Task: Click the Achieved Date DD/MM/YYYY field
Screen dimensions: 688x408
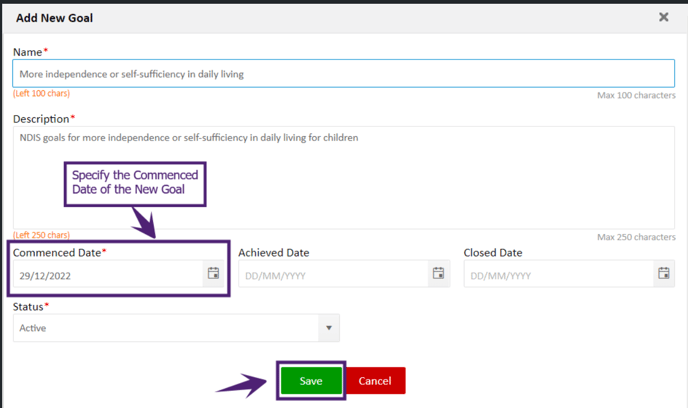Action: 333,274
